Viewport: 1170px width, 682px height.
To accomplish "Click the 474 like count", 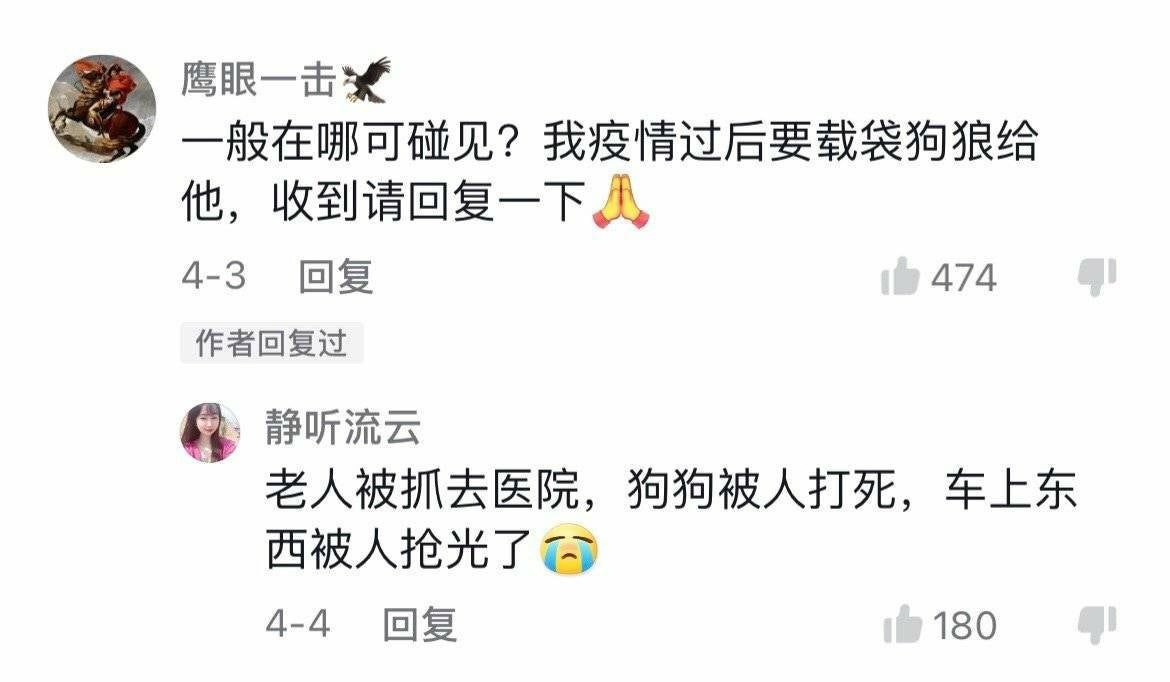I will [x=963, y=278].
